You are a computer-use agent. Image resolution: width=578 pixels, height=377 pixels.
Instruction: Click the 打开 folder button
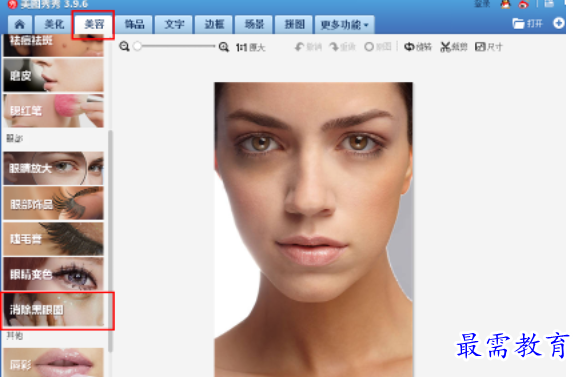click(527, 24)
